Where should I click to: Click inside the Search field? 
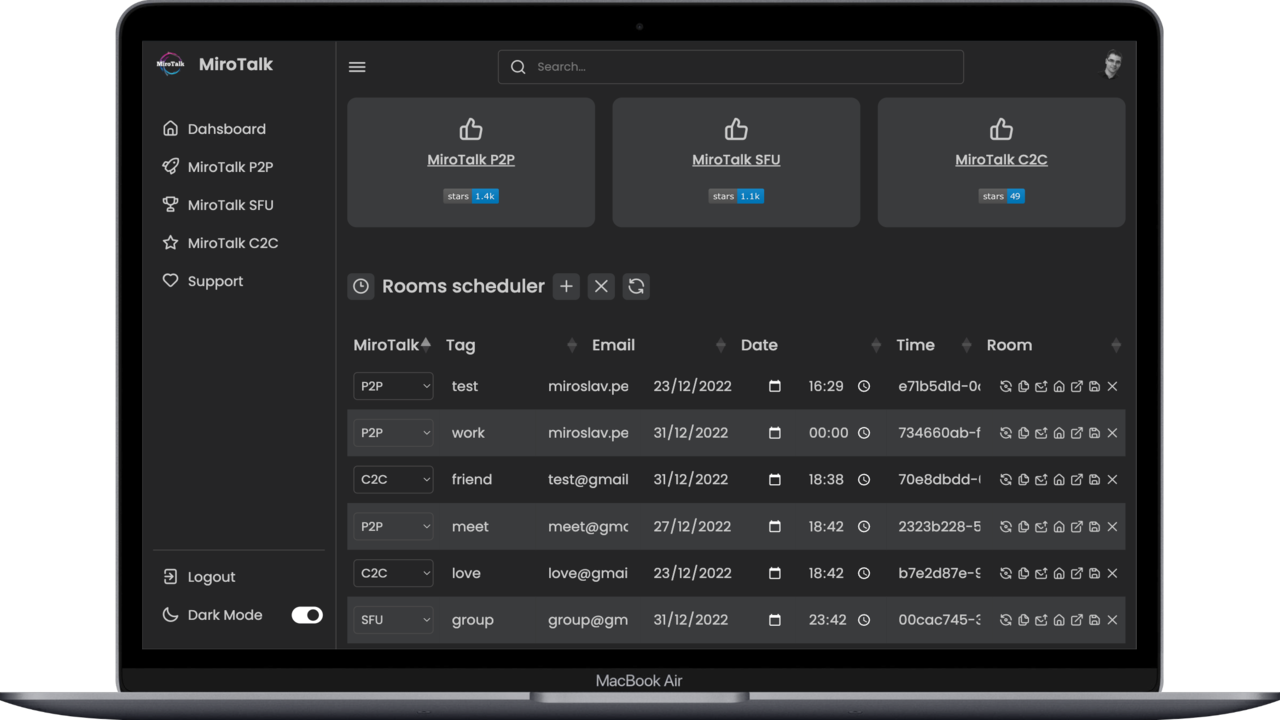(x=730, y=66)
